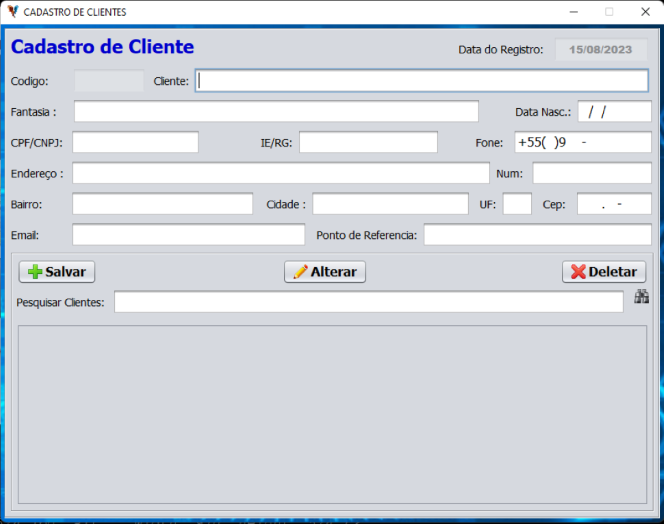This screenshot has height=524, width=664.
Task: Click the application logo in title bar
Action: click(12, 12)
